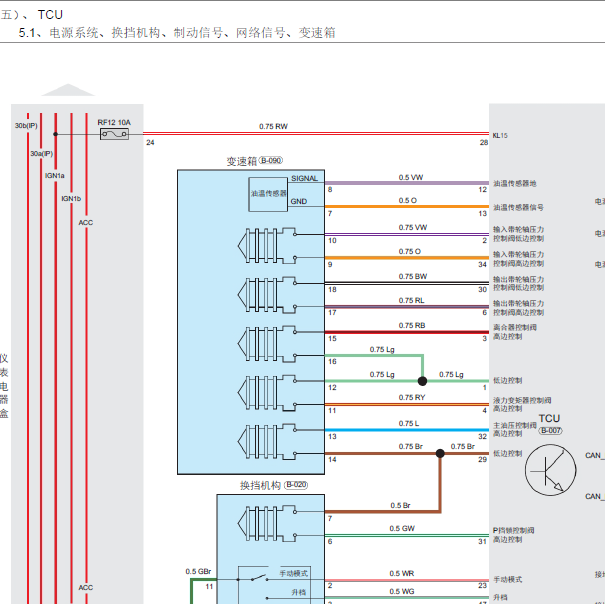
Task: Click the 0.5 O wire label
Action: tap(408, 201)
